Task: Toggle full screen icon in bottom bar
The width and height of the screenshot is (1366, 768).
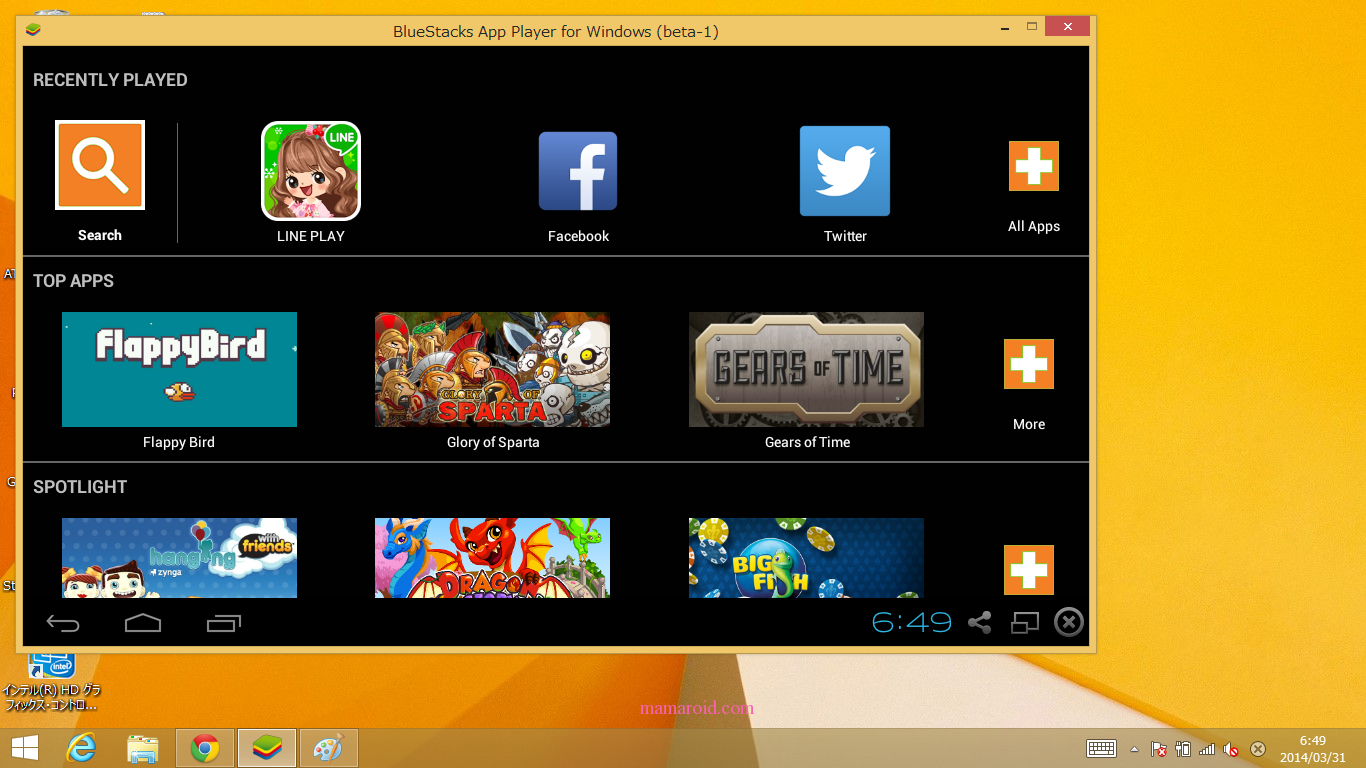Action: tap(1025, 623)
